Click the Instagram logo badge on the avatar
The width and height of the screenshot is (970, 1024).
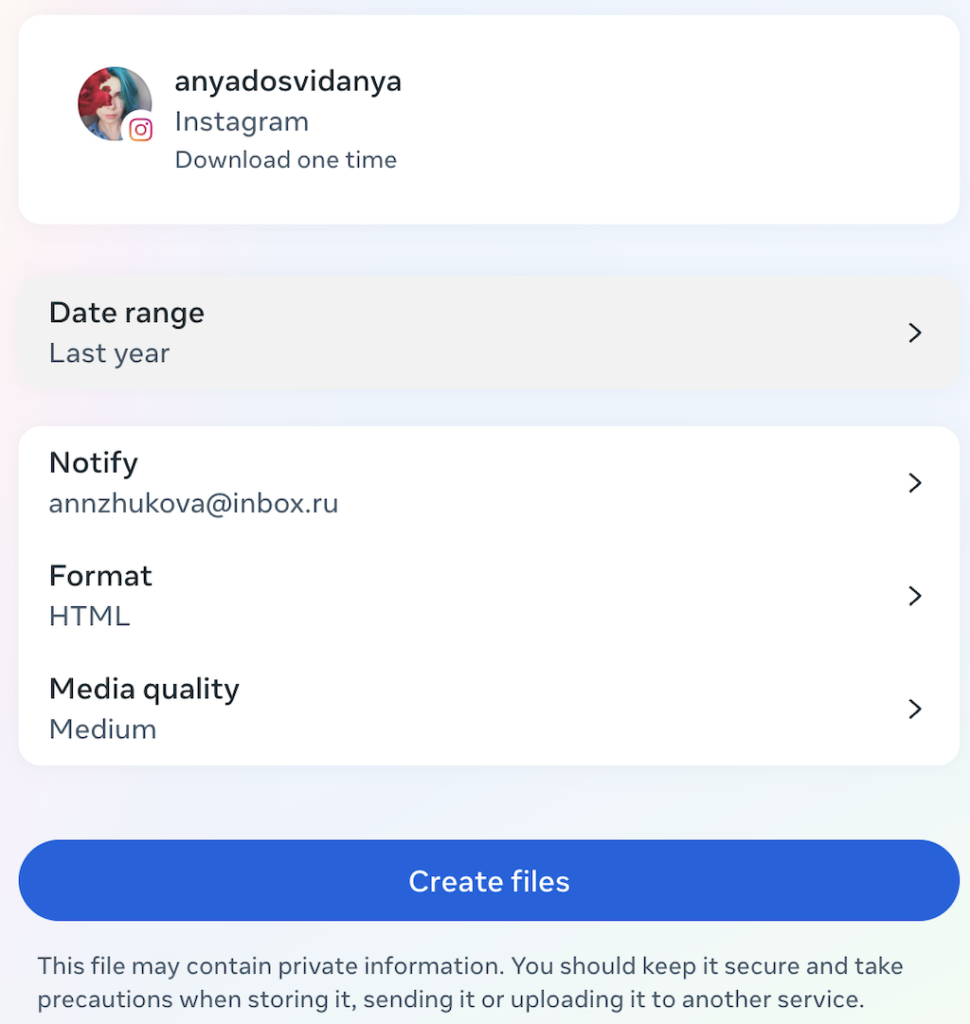tap(140, 130)
